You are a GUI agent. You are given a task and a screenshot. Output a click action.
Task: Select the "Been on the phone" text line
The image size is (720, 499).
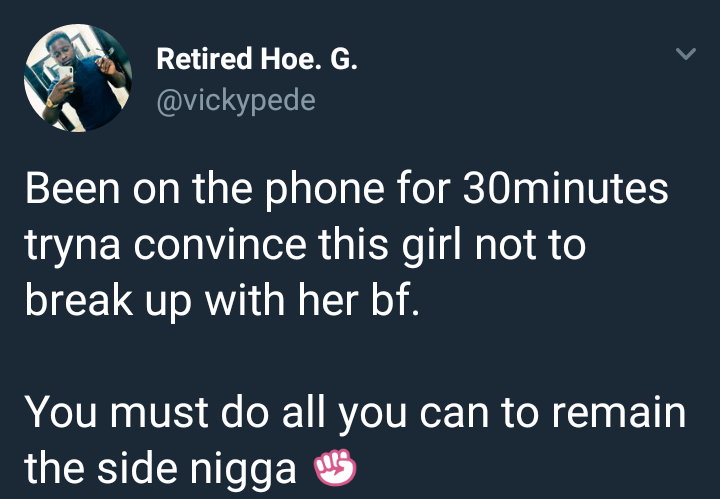tap(347, 189)
